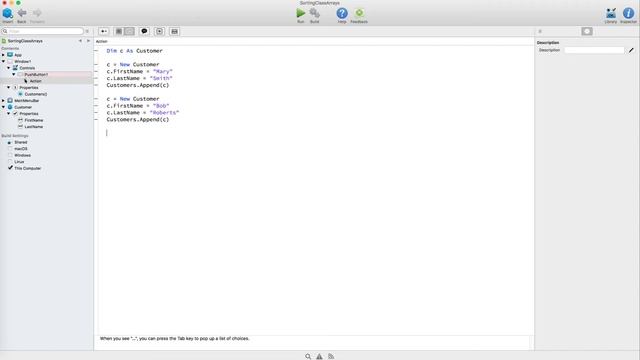This screenshot has width=640, height=360.
Task: Select the Customers() property
Action: point(36,94)
